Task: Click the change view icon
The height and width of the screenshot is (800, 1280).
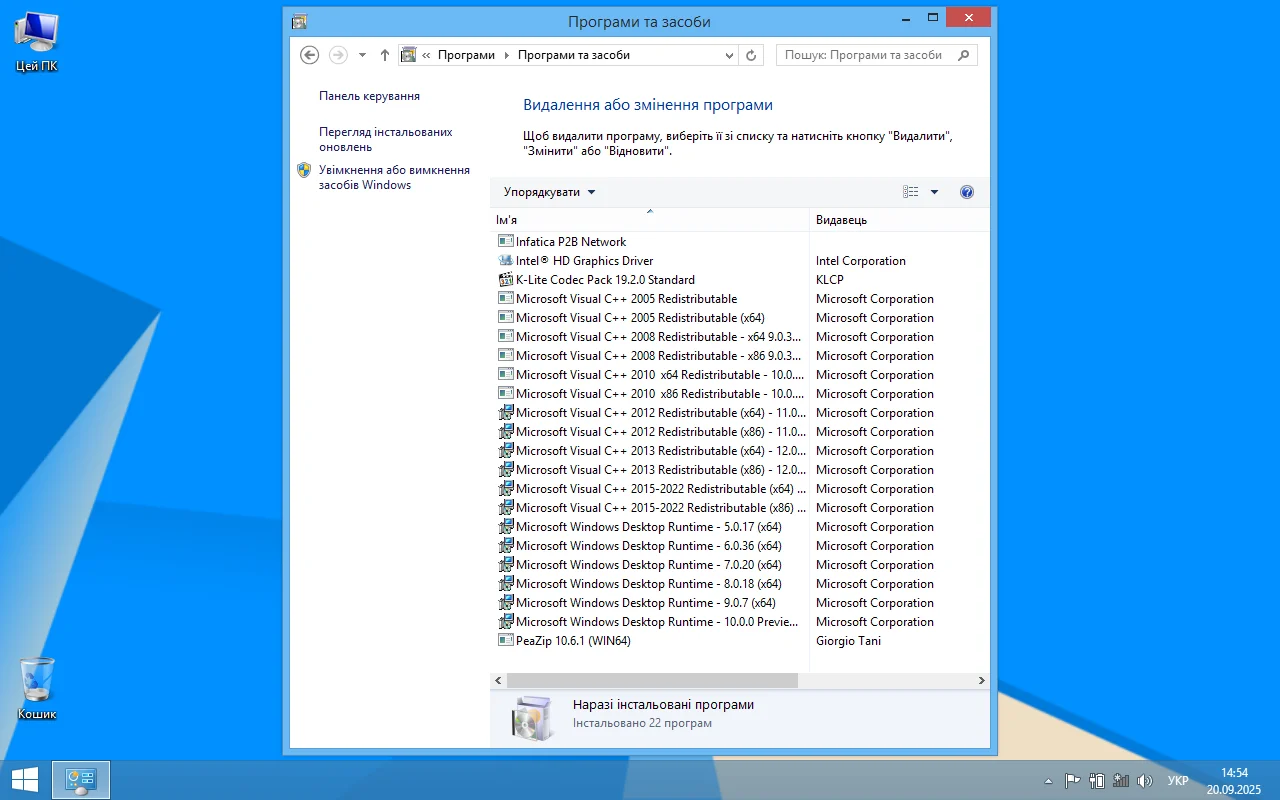Action: tap(911, 192)
